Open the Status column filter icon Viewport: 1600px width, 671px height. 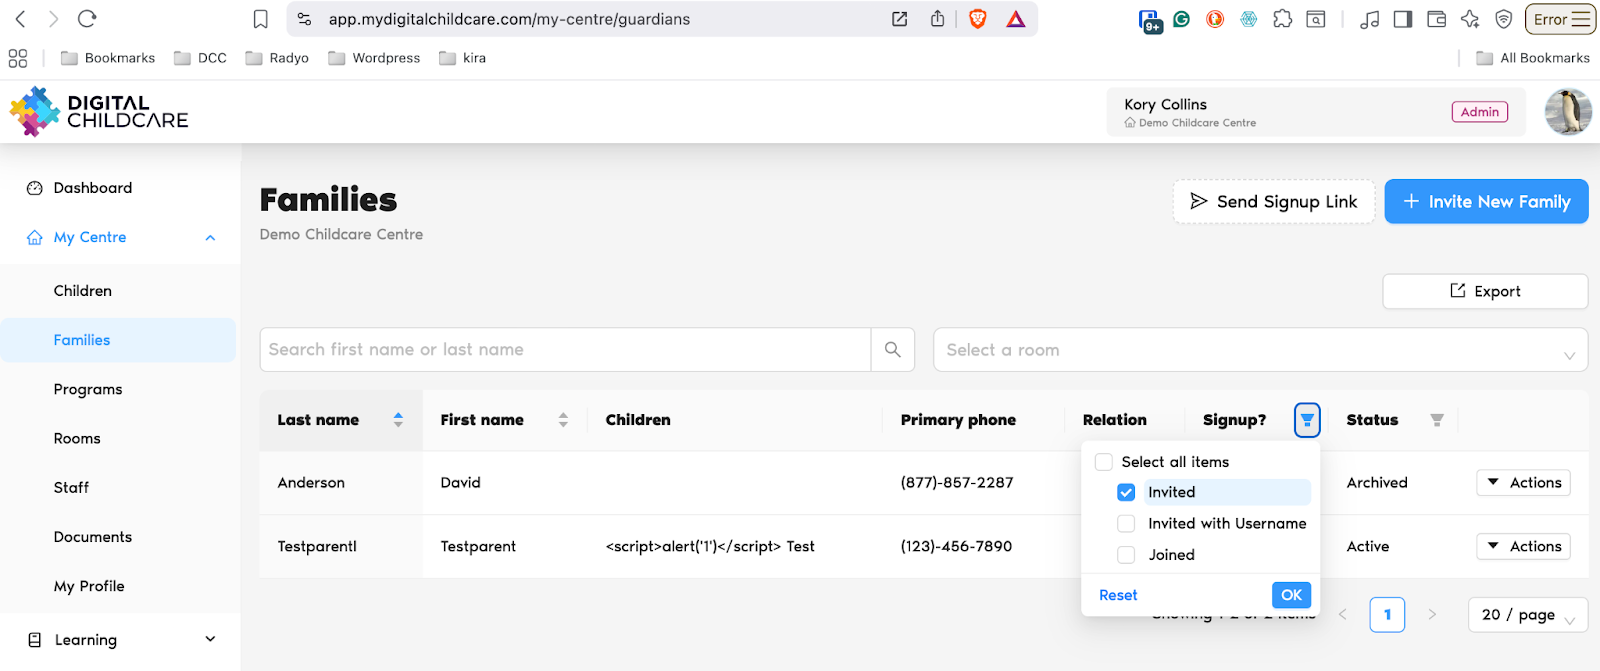pyautogui.click(x=1437, y=420)
